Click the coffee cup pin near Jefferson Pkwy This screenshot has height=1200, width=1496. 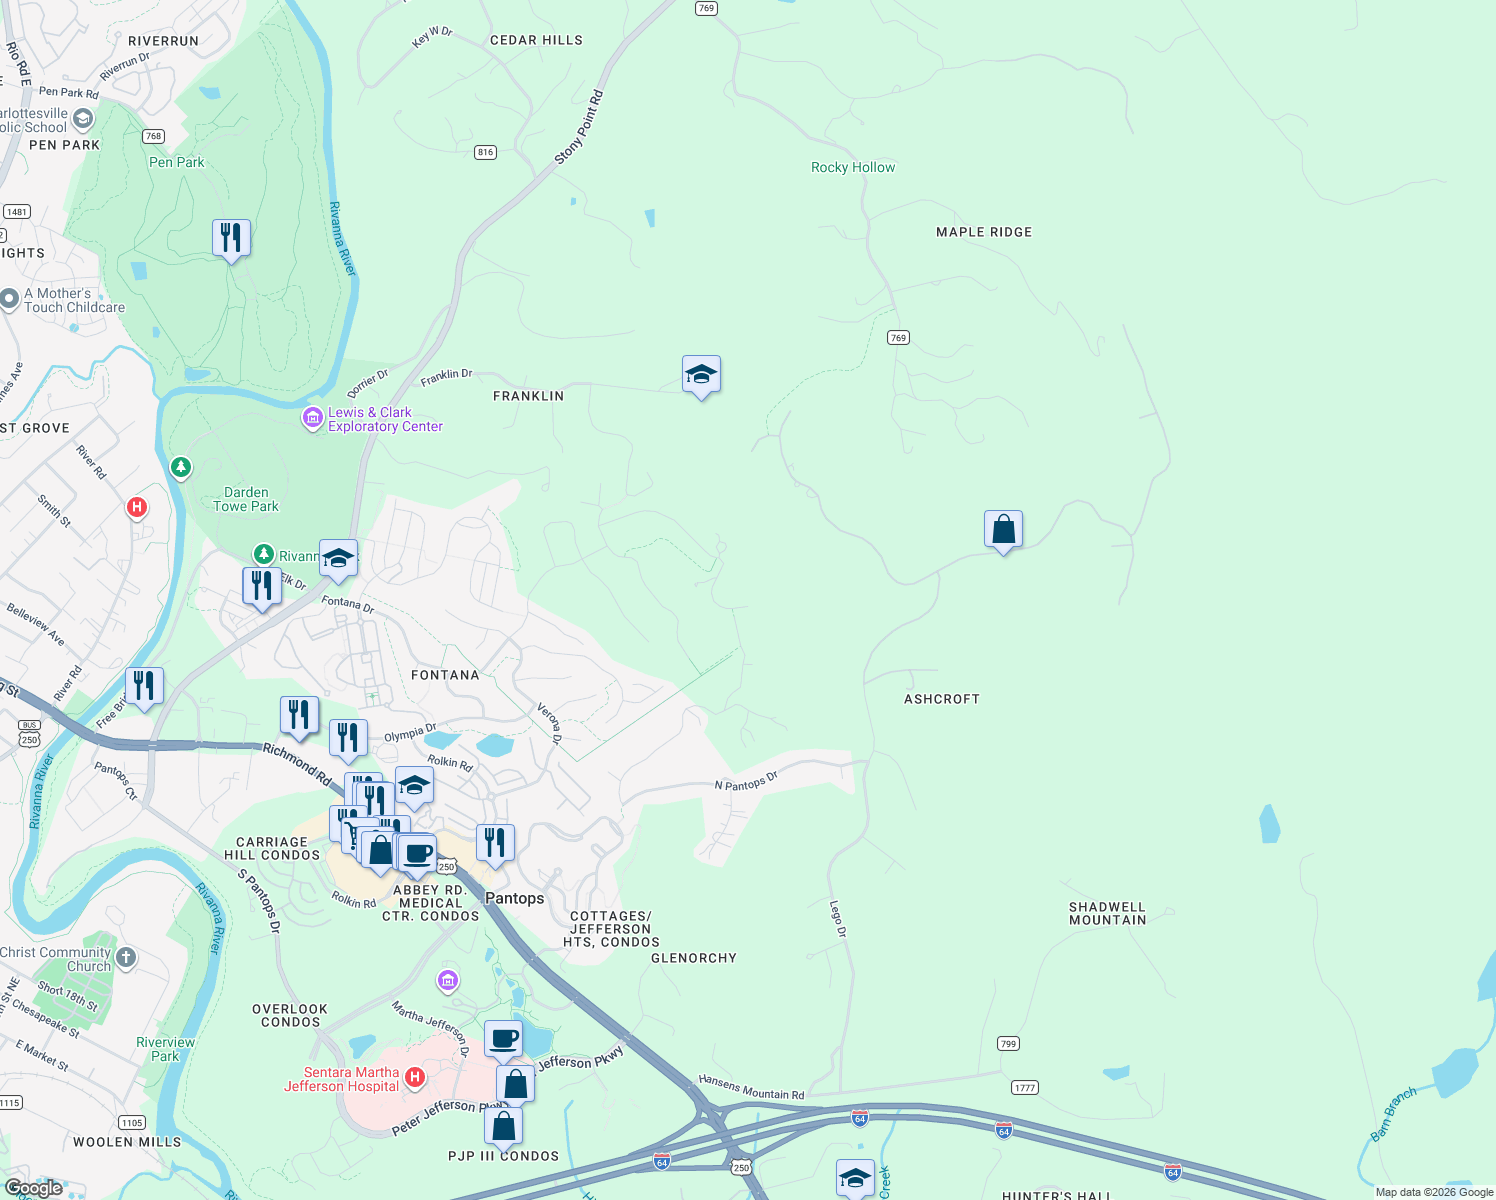pos(503,1039)
